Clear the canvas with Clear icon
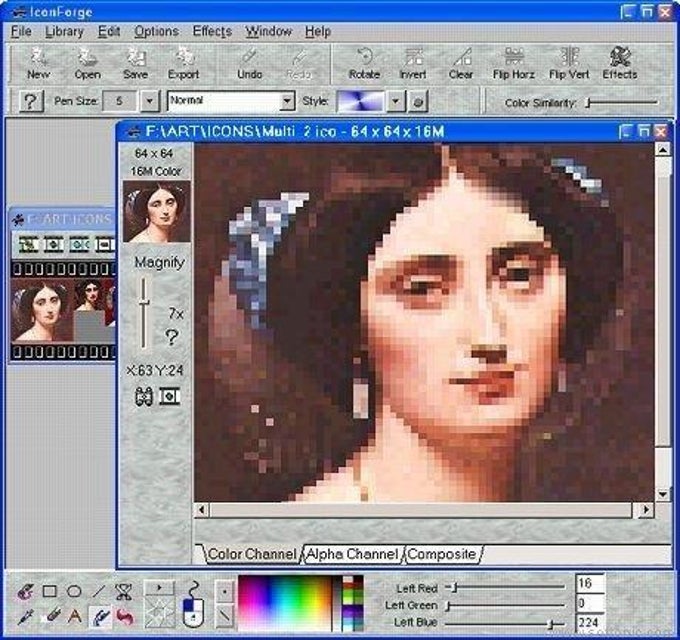This screenshot has height=640, width=680. 461,64
